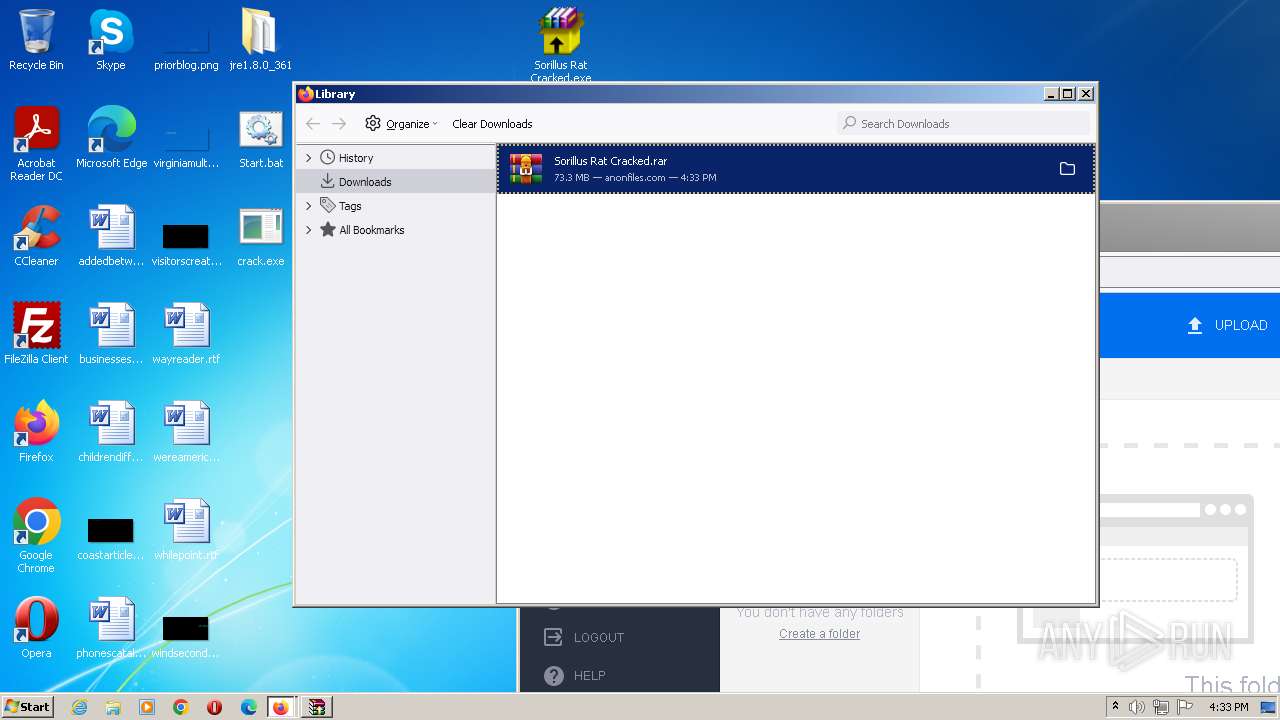
Task: Click Edge icon in taskbar
Action: click(248, 707)
